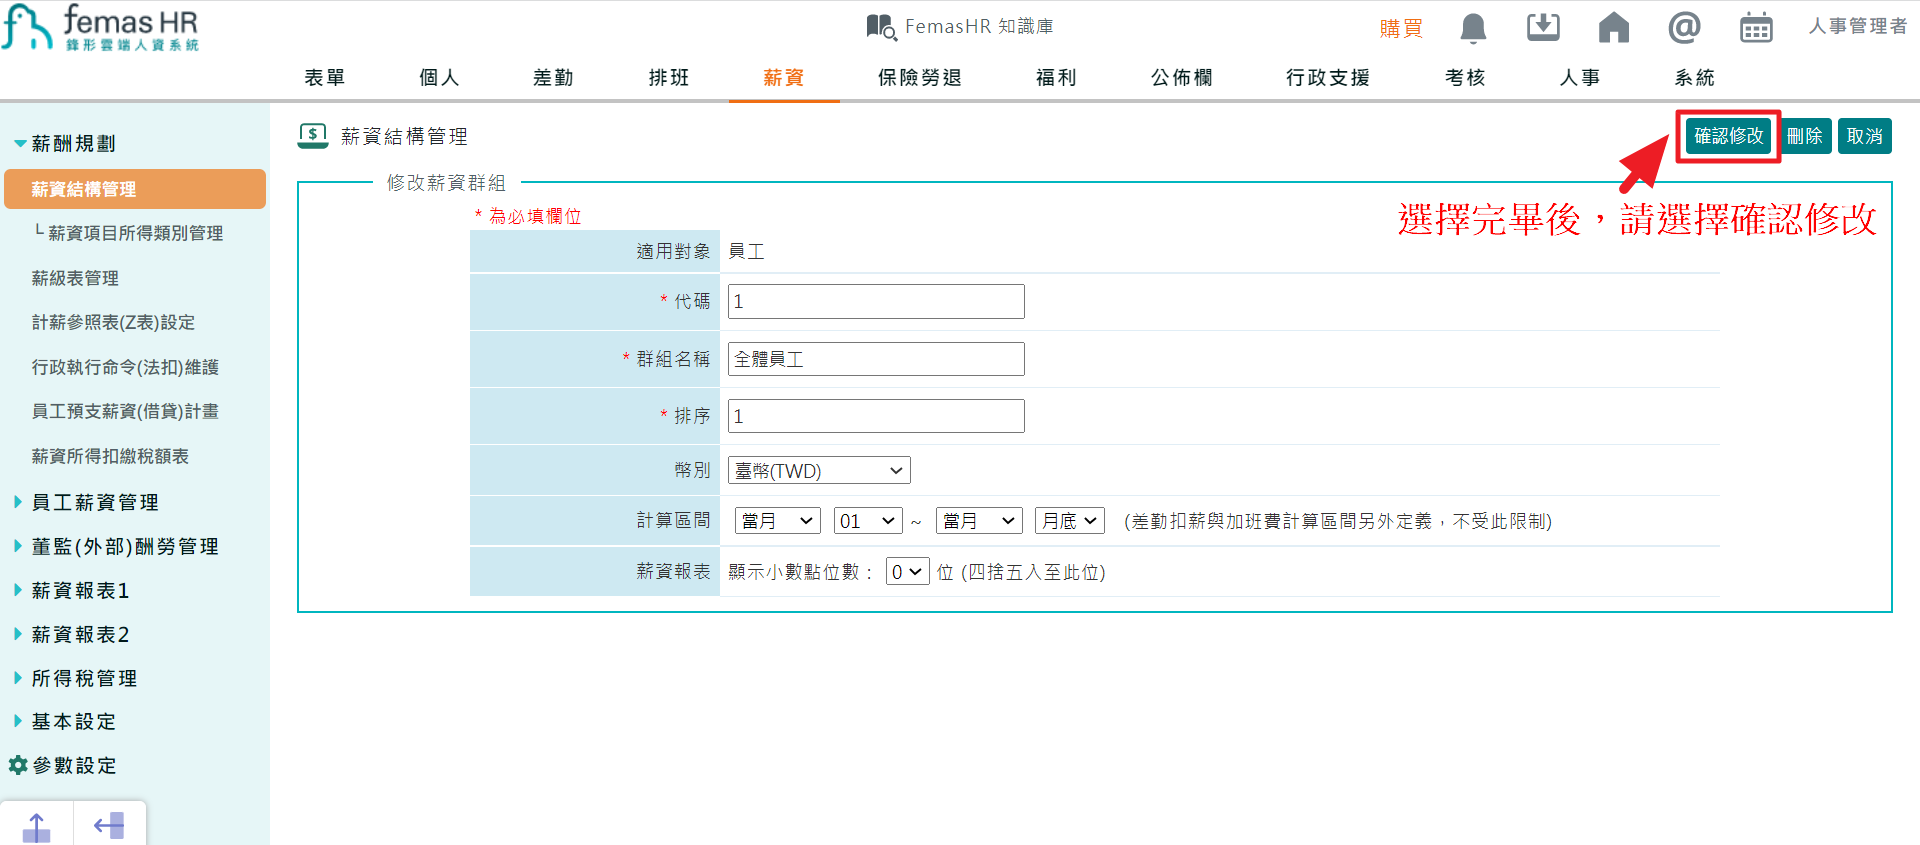
Task: Open 薪資結構管理 in sidebar
Action: (135, 189)
